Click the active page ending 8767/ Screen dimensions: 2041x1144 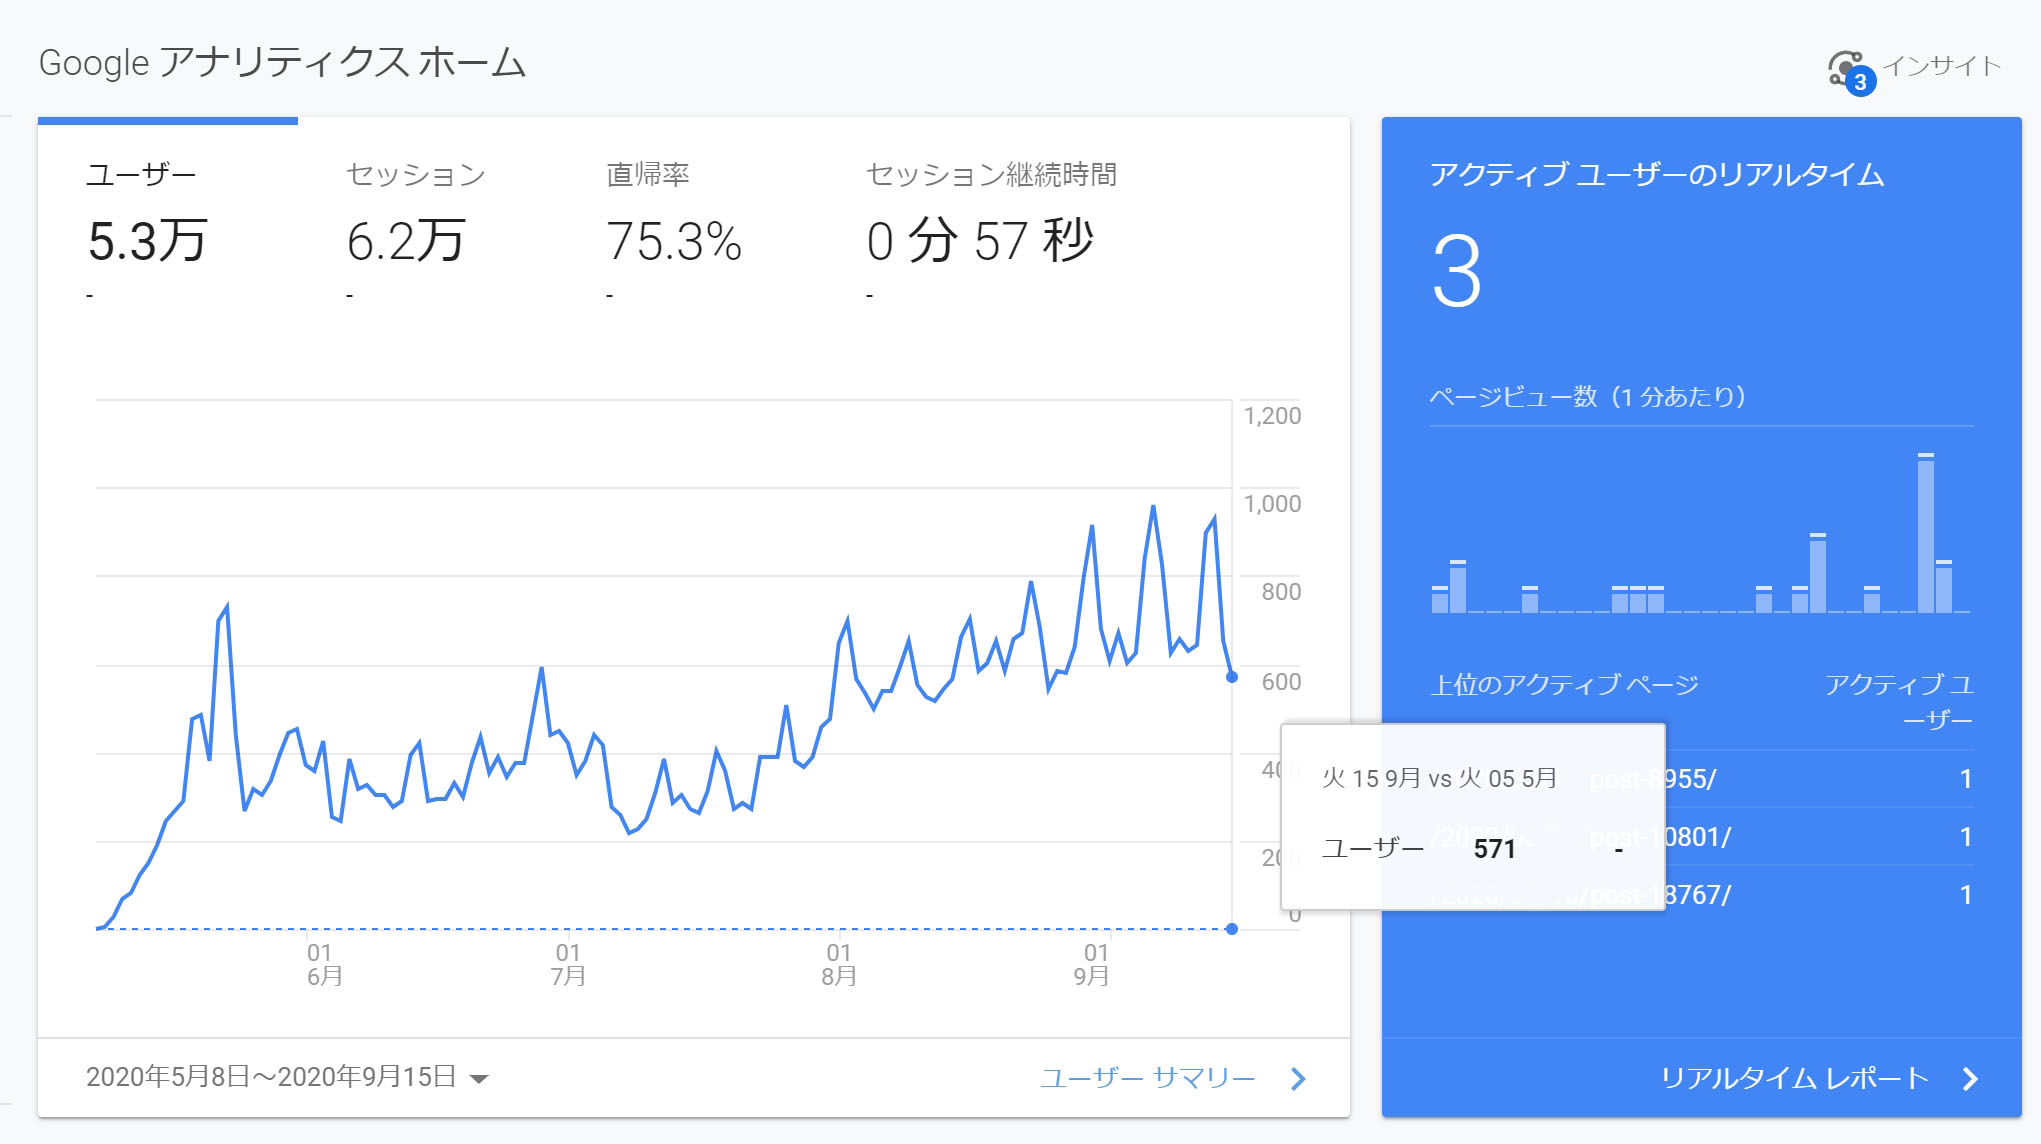click(x=1697, y=895)
